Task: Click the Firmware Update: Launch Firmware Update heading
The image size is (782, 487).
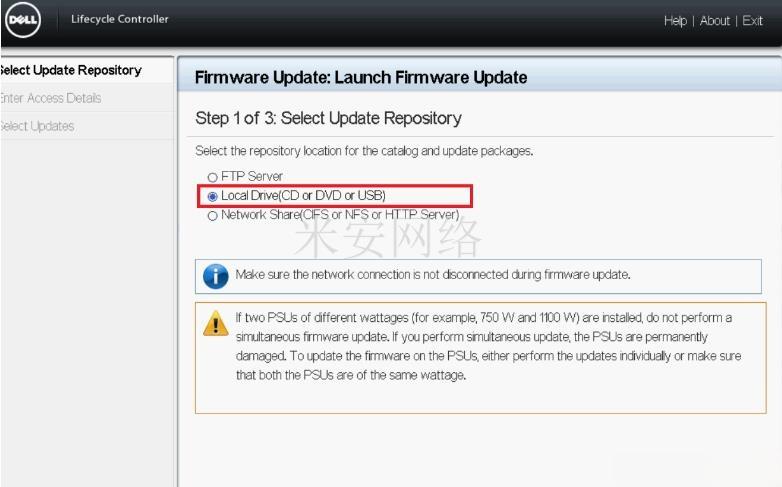Action: pyautogui.click(x=361, y=77)
